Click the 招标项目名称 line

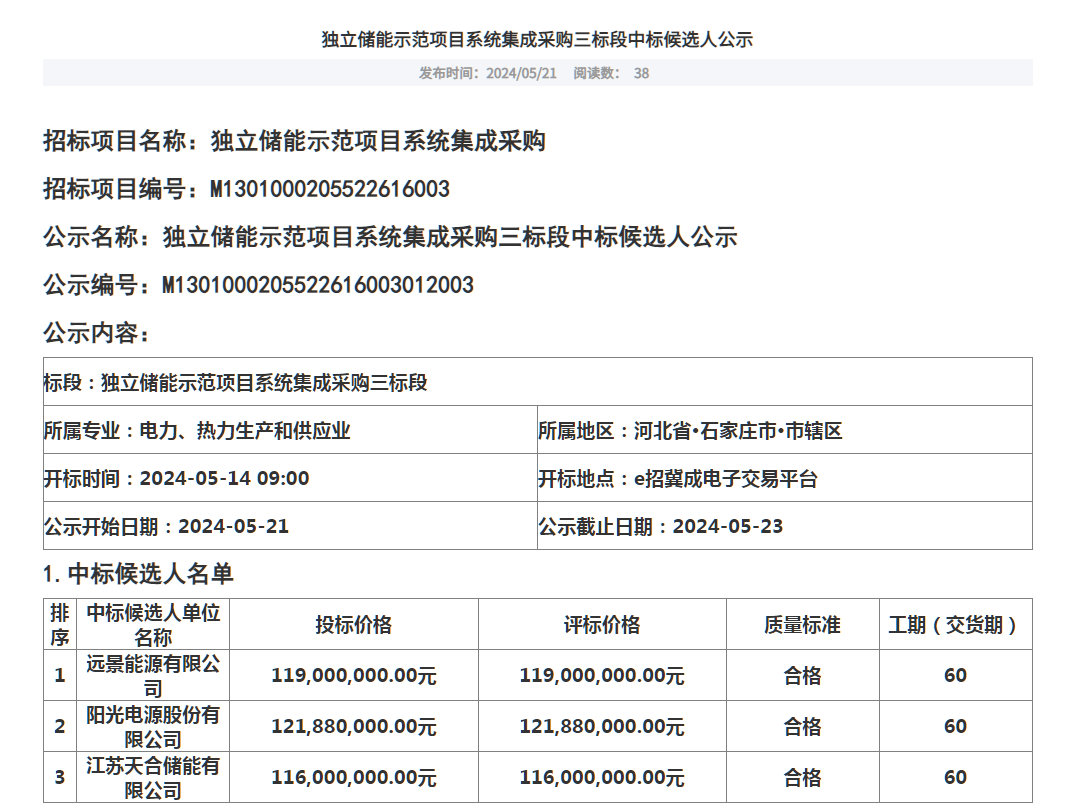point(294,141)
